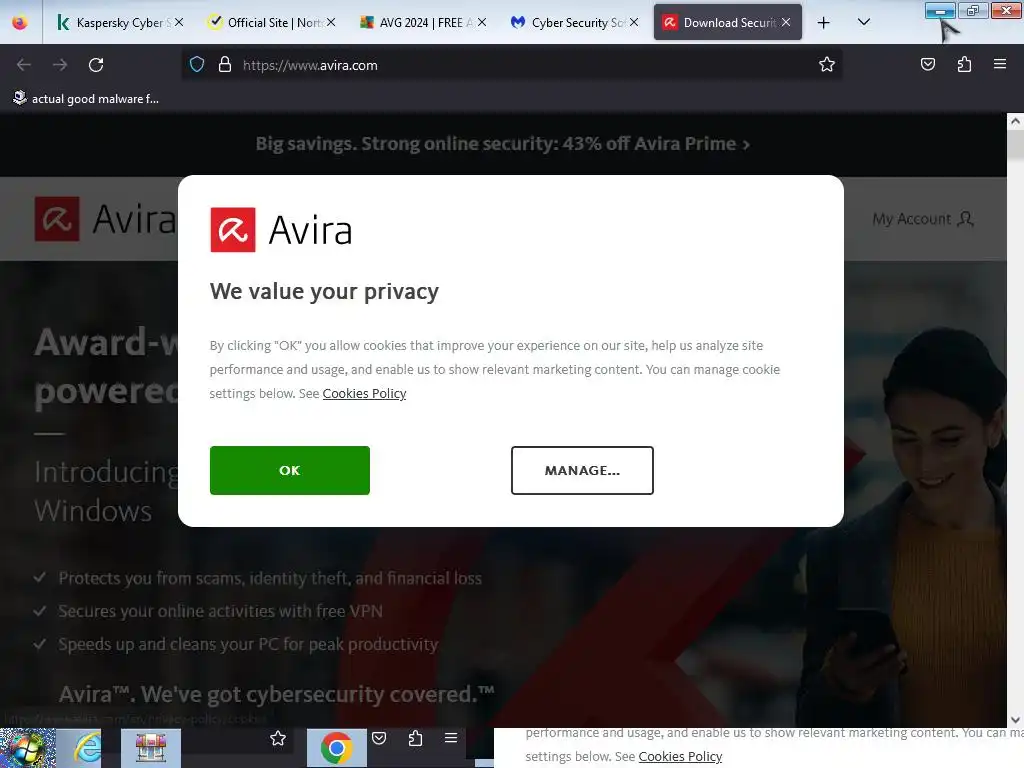1024x768 pixels.
Task: Open the list all tabs dropdown
Action: pyautogui.click(x=863, y=23)
